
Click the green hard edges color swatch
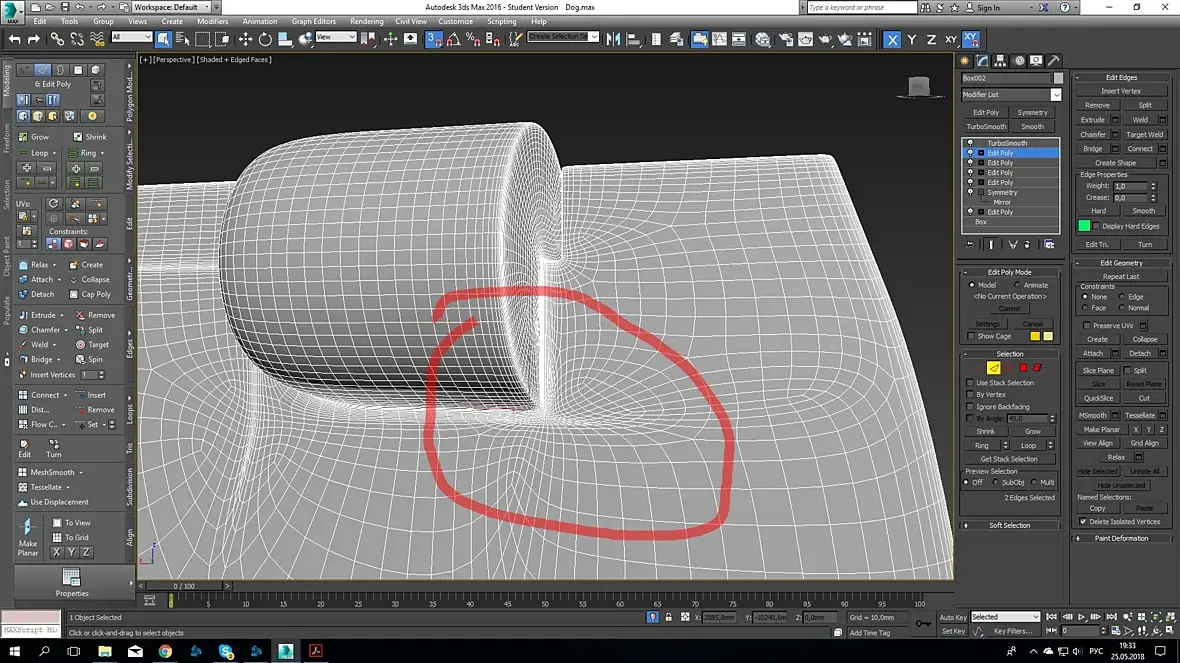[x=1084, y=226]
